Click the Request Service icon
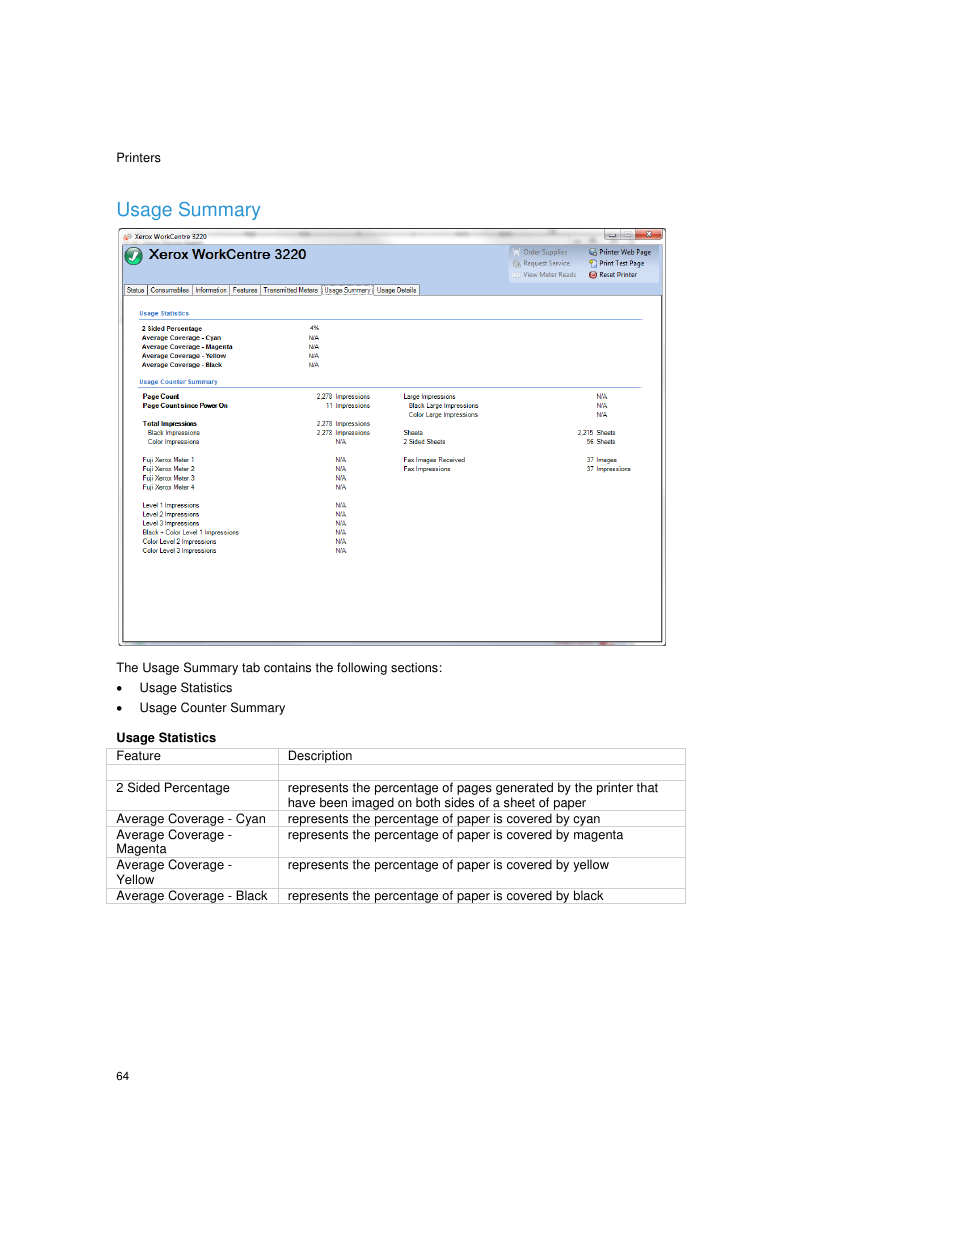The image size is (954, 1235). pyautogui.click(x=516, y=263)
